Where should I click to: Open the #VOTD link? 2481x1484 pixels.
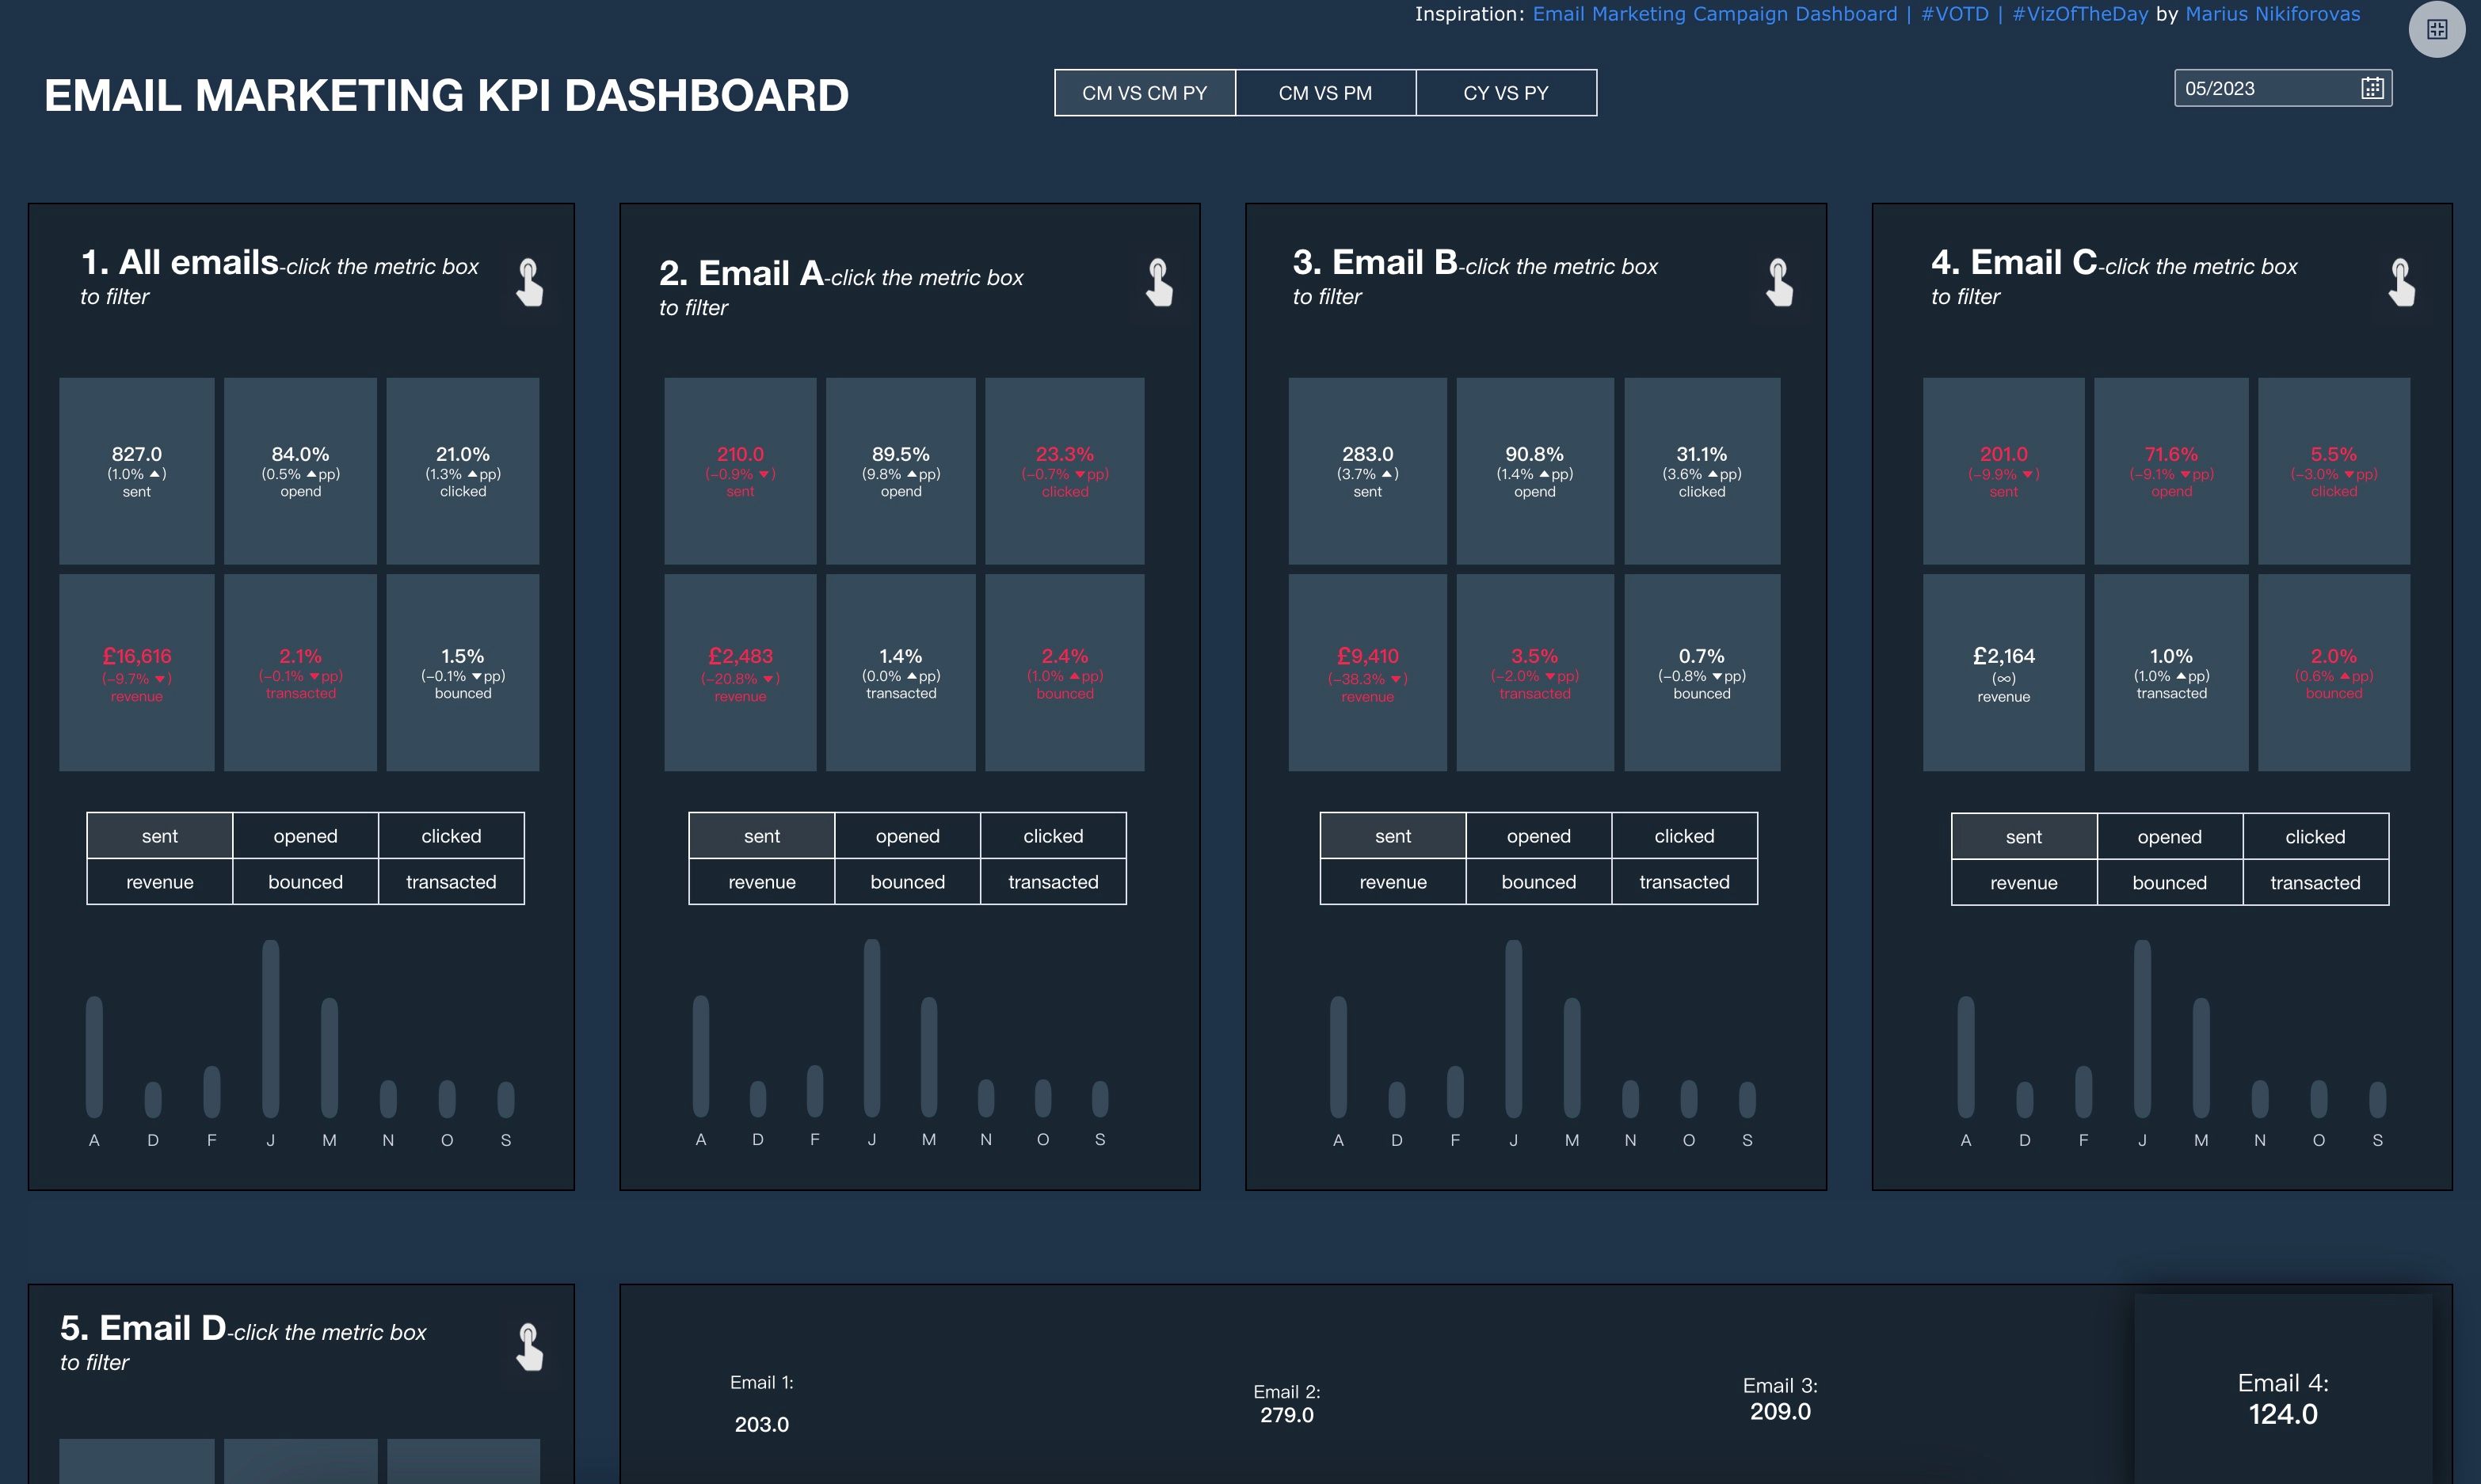coord(1954,14)
